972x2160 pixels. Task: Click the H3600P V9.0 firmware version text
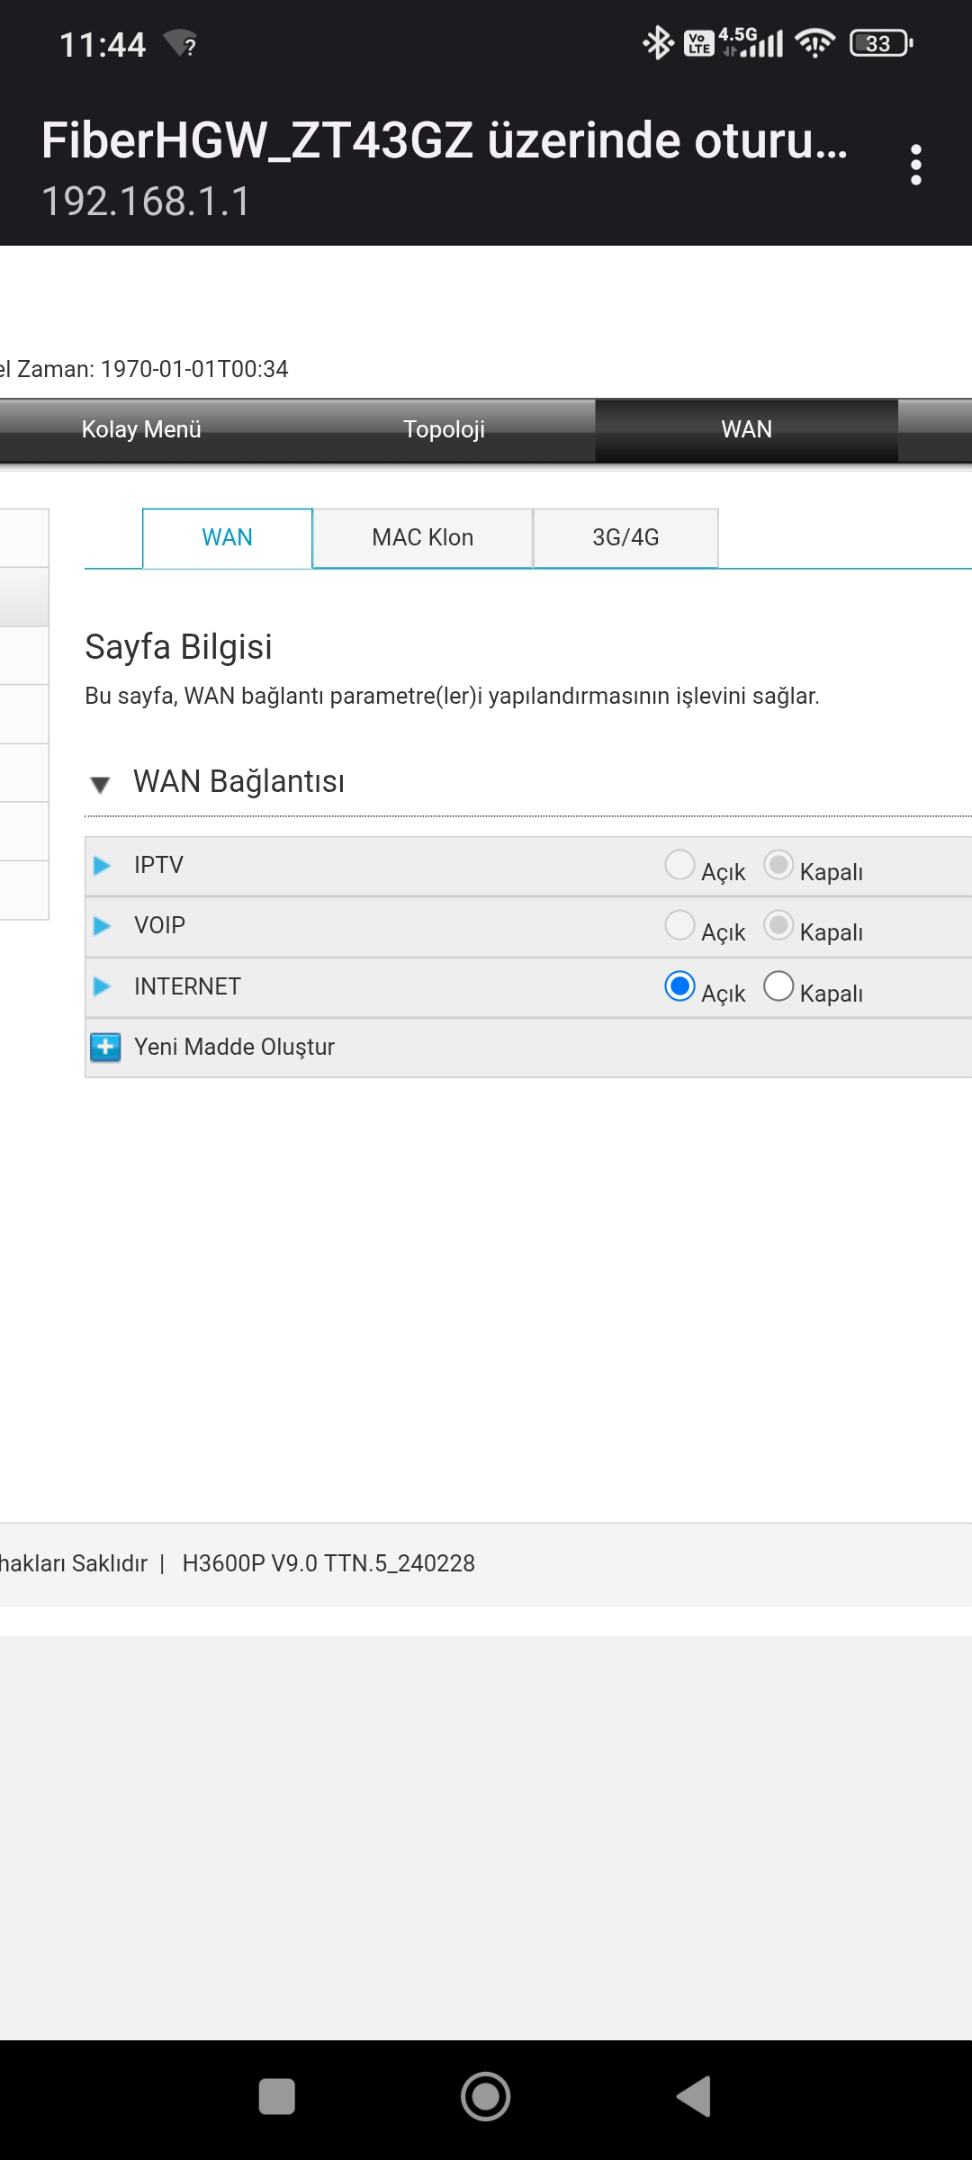coord(328,1563)
